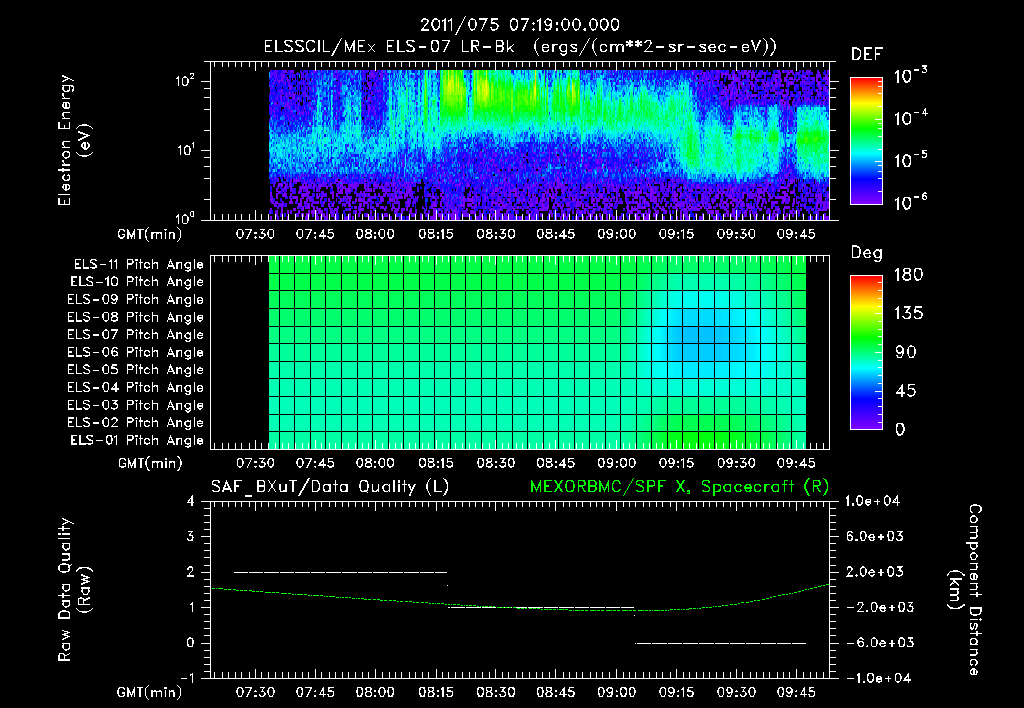Screen dimensions: 1024x708
Task: Click the data quality line at level 2
Action: pyautogui.click(x=340, y=572)
